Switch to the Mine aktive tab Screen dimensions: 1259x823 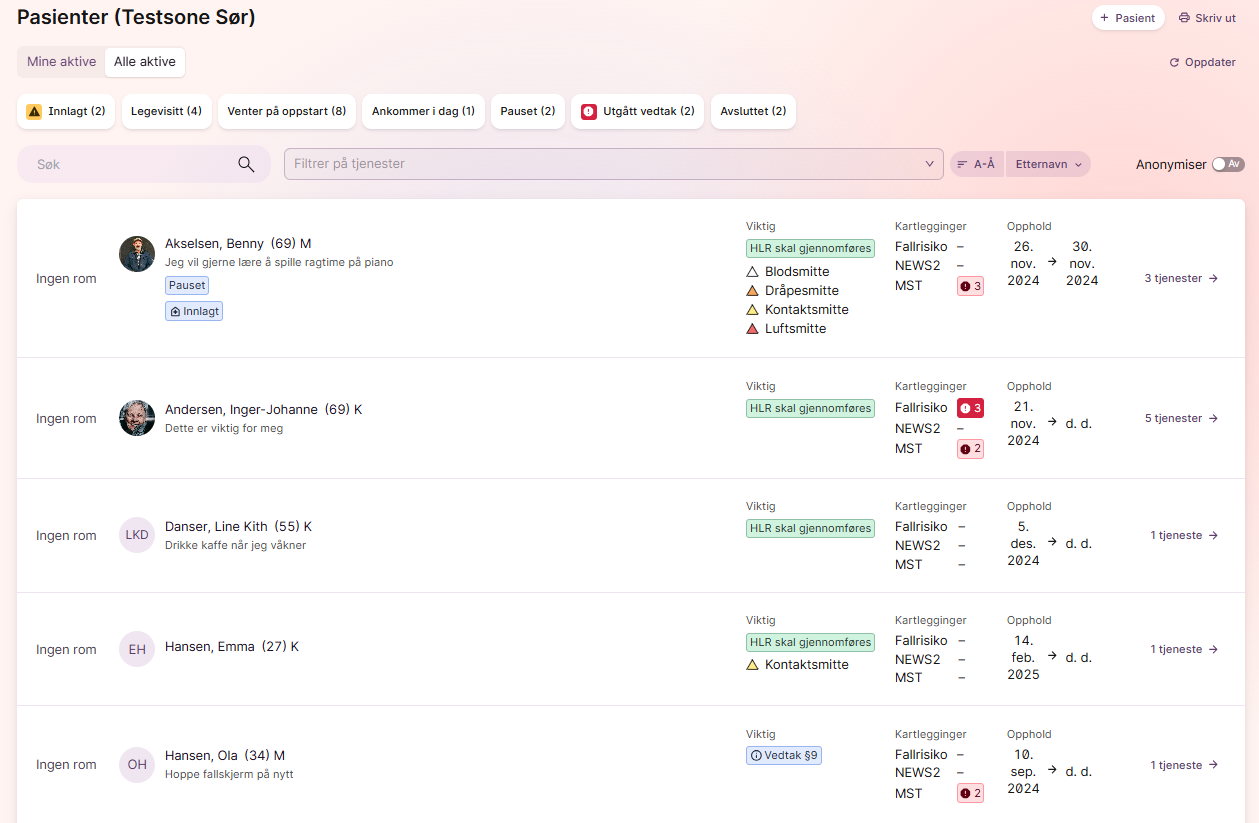62,62
